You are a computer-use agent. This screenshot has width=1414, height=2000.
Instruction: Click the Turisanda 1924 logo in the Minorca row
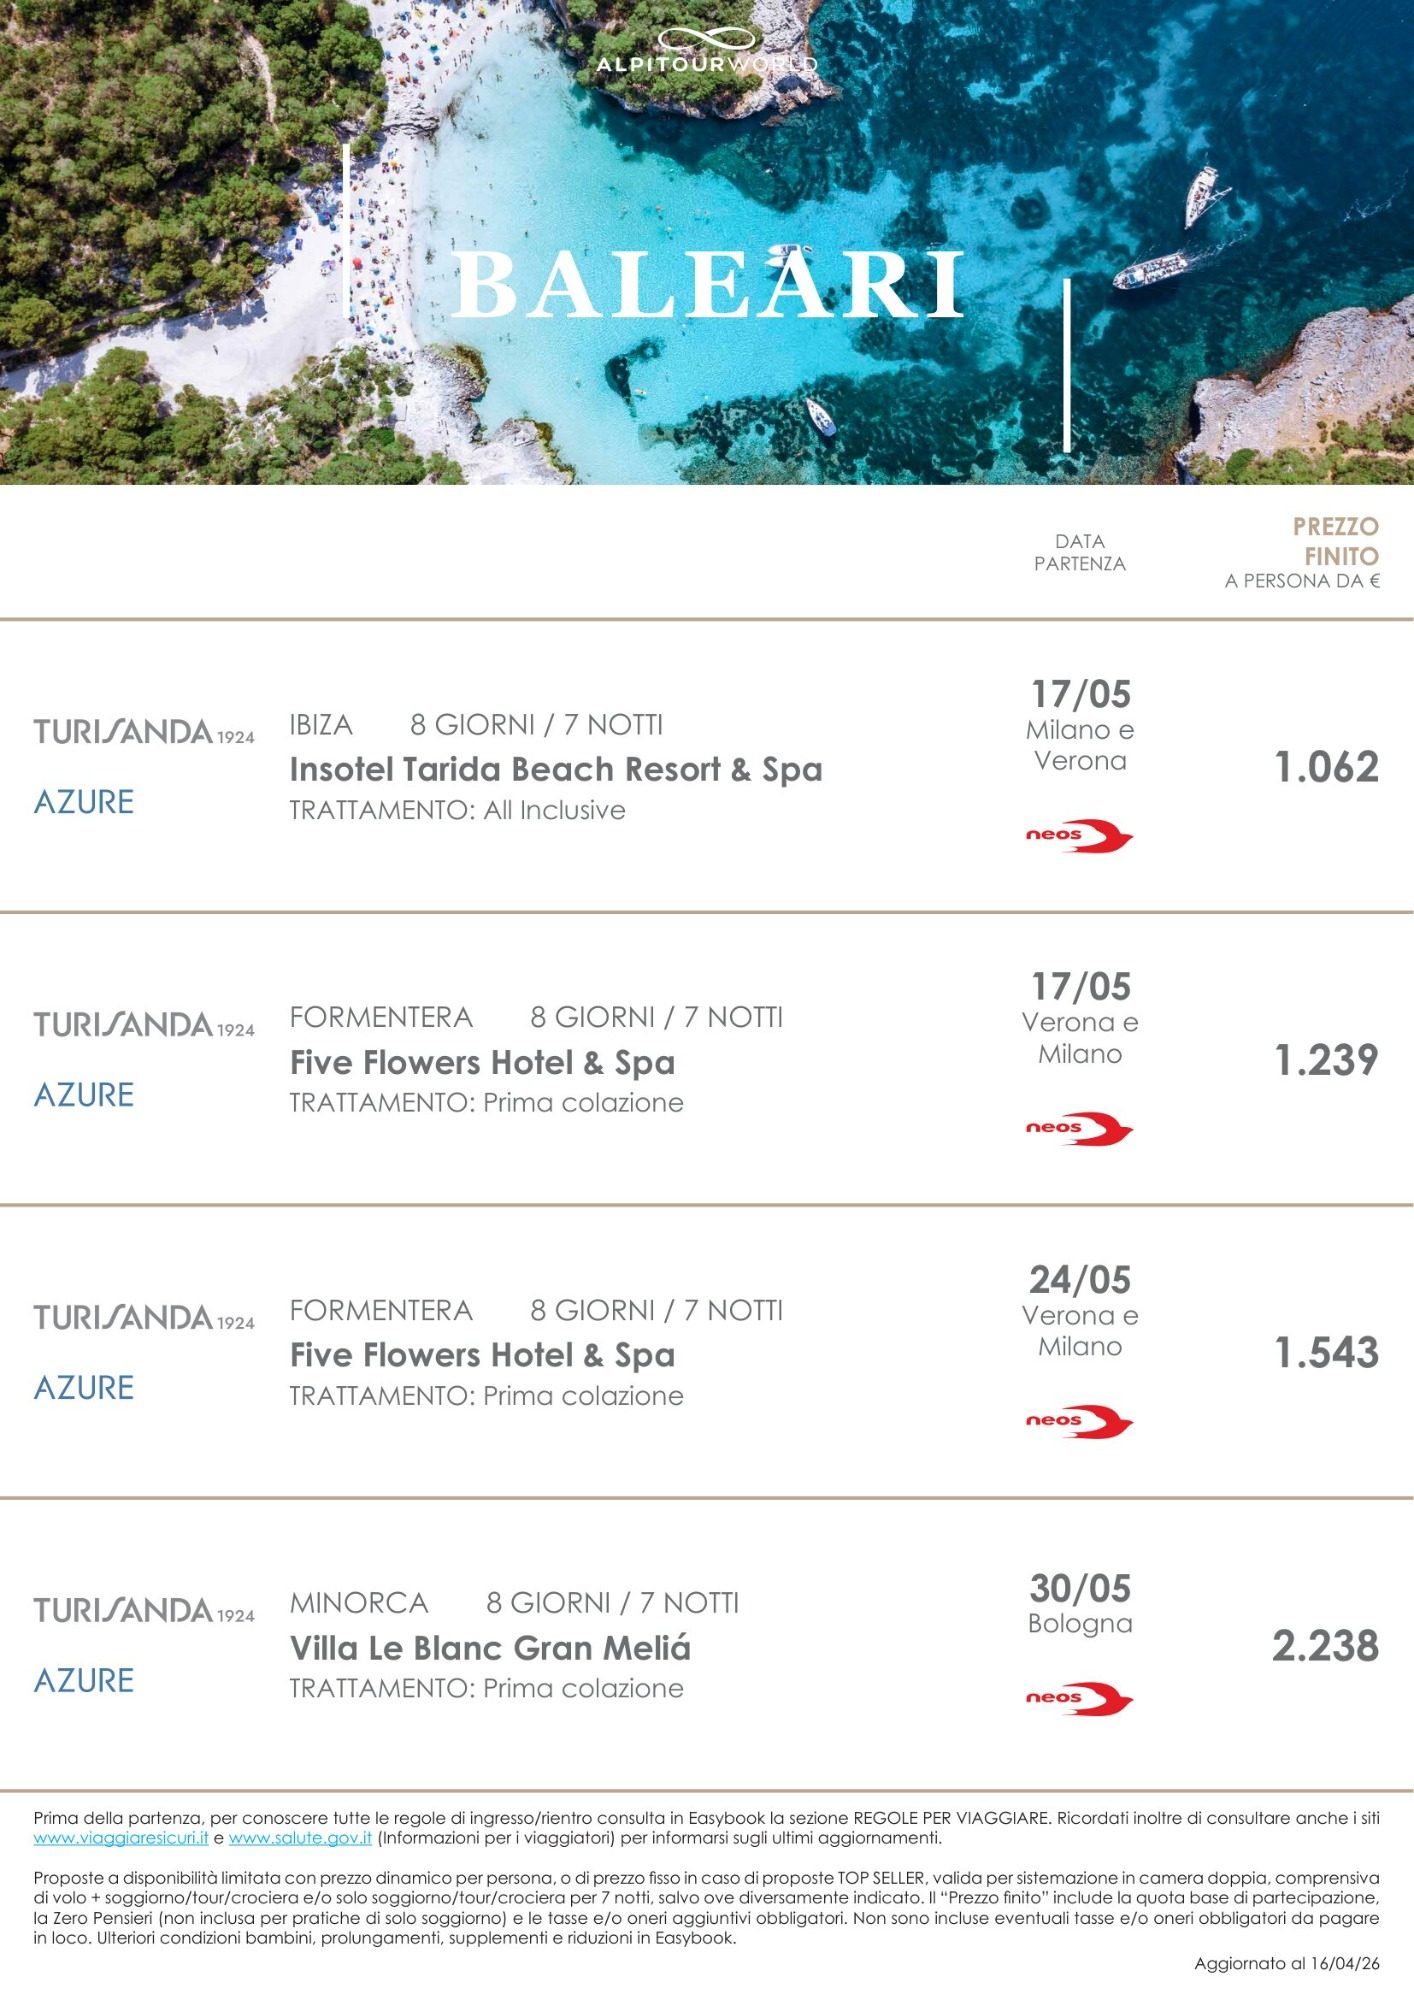144,1610
